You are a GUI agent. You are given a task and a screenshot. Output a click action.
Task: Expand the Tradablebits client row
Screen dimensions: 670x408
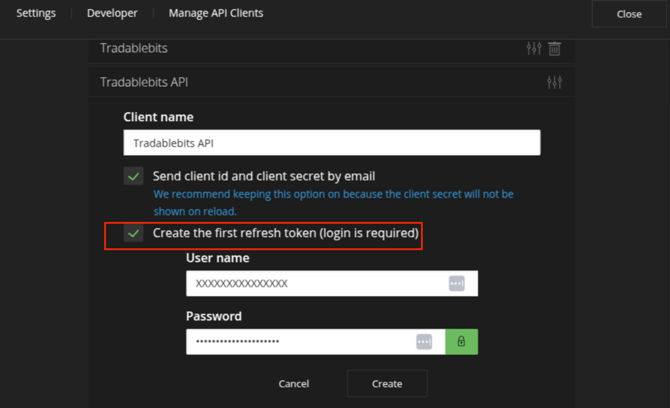pyautogui.click(x=300, y=48)
